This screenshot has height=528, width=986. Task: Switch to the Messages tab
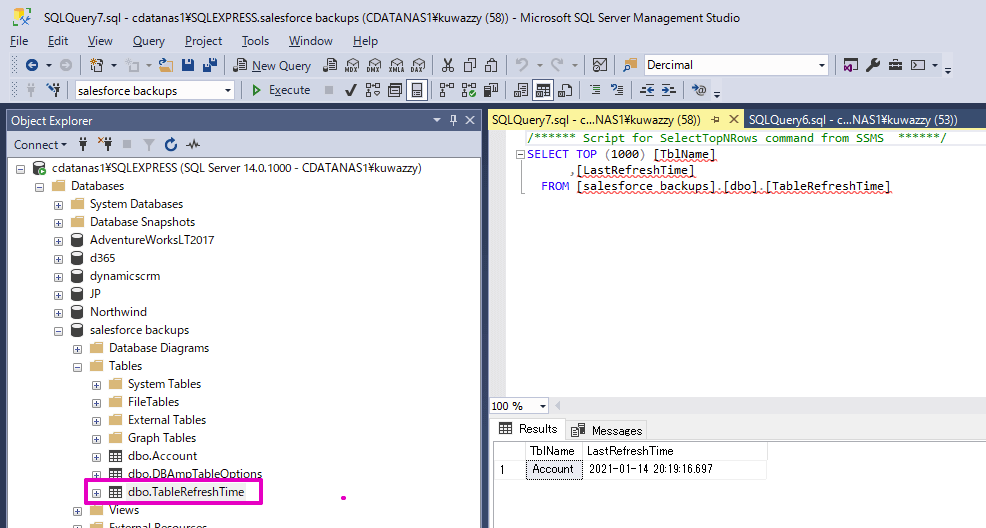(x=609, y=431)
